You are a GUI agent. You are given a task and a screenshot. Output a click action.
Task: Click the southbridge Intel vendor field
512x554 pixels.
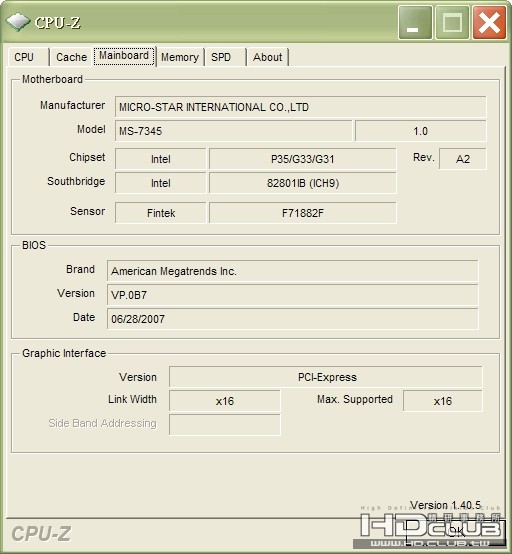[160, 183]
